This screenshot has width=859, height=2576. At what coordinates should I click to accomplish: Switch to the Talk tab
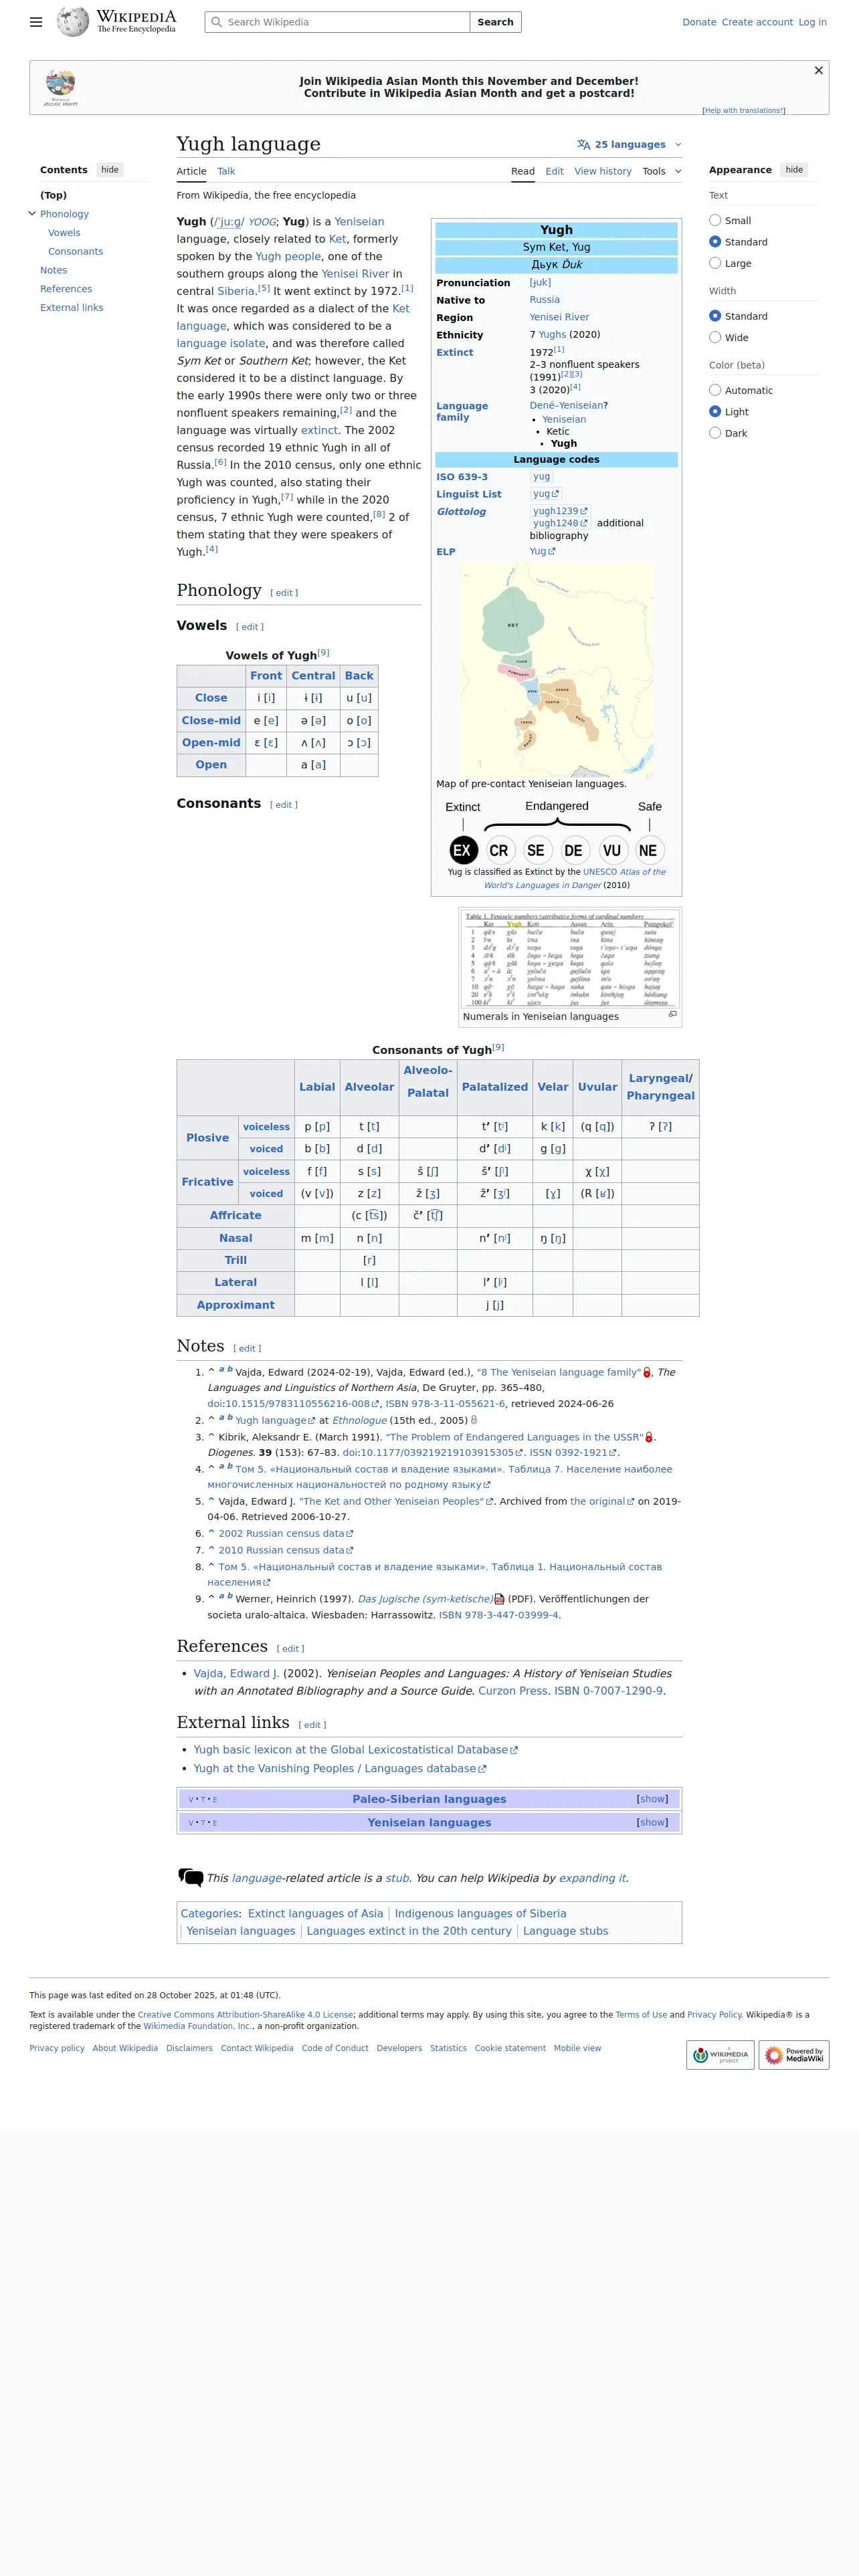pos(226,171)
